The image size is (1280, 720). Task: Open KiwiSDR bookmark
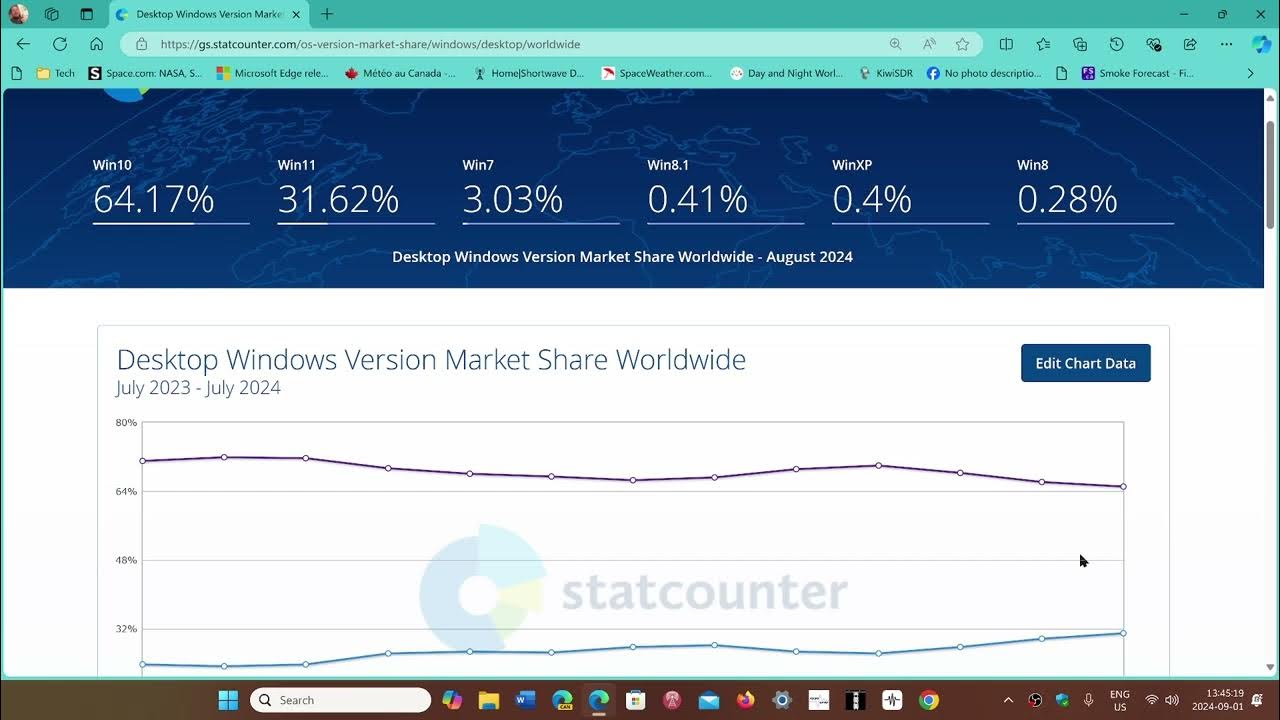[886, 73]
